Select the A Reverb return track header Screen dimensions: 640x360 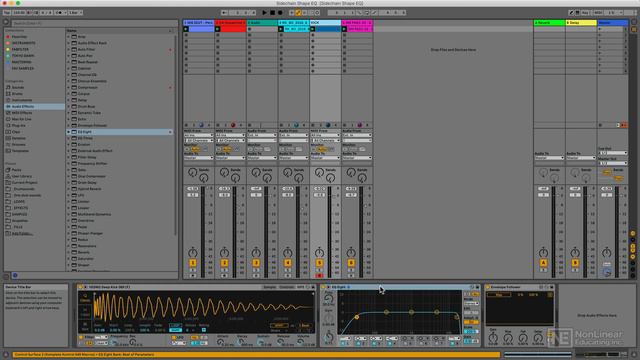(549, 23)
